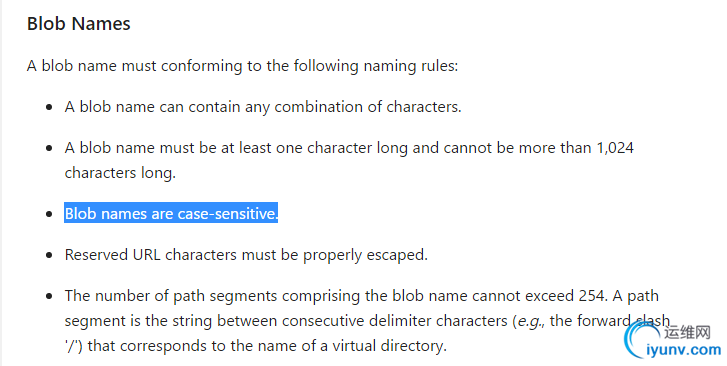
Task: Click the sentence 'A blob name must conforming'
Action: (134, 66)
